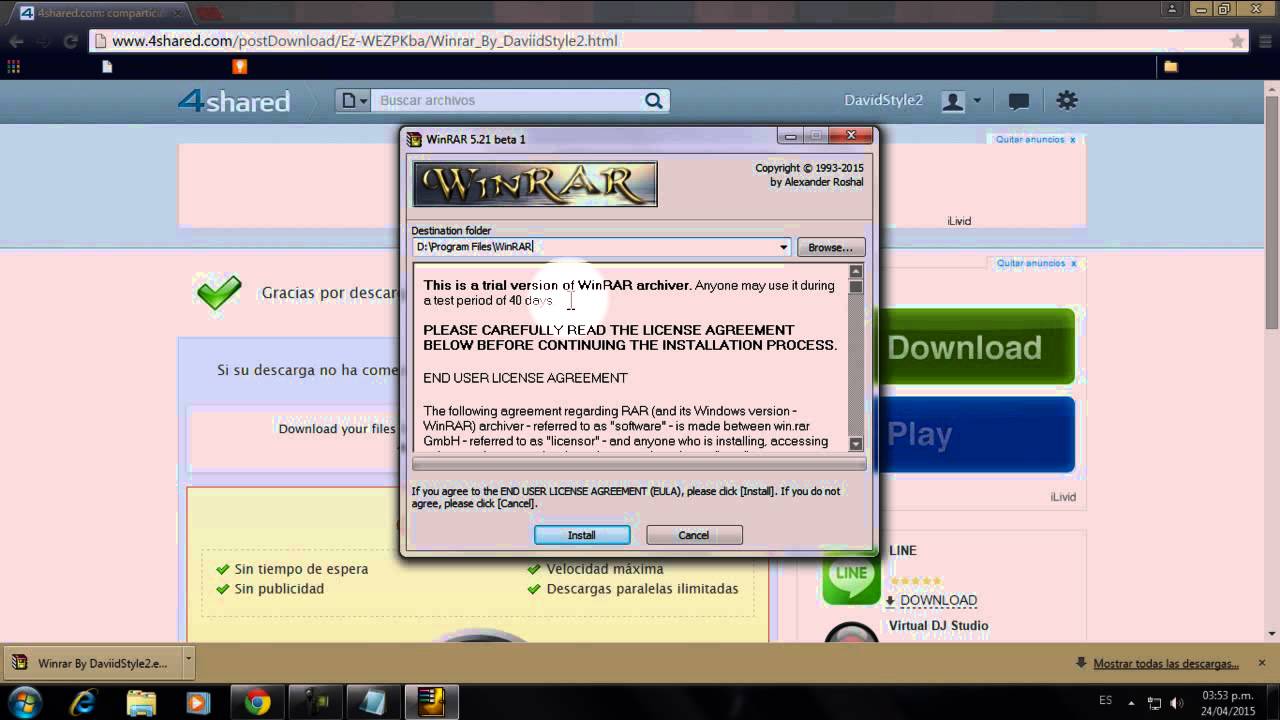This screenshot has height=720, width=1280.
Task: Open the destination folder dropdown arrow
Action: point(783,247)
